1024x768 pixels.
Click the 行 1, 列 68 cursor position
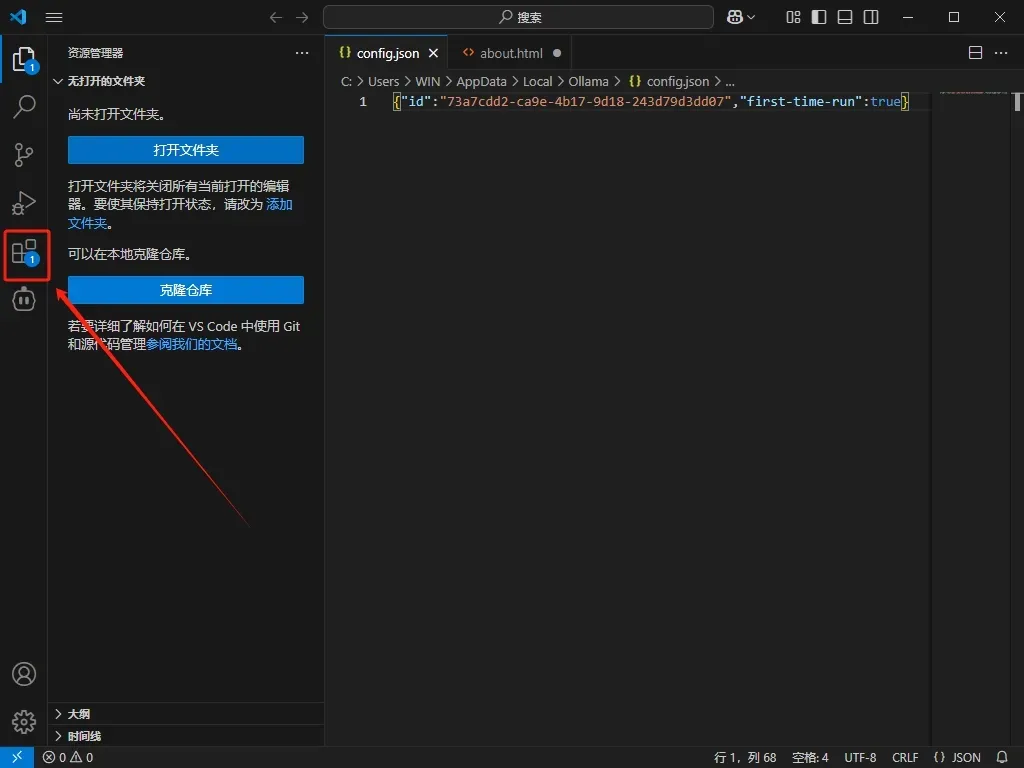[x=745, y=758]
